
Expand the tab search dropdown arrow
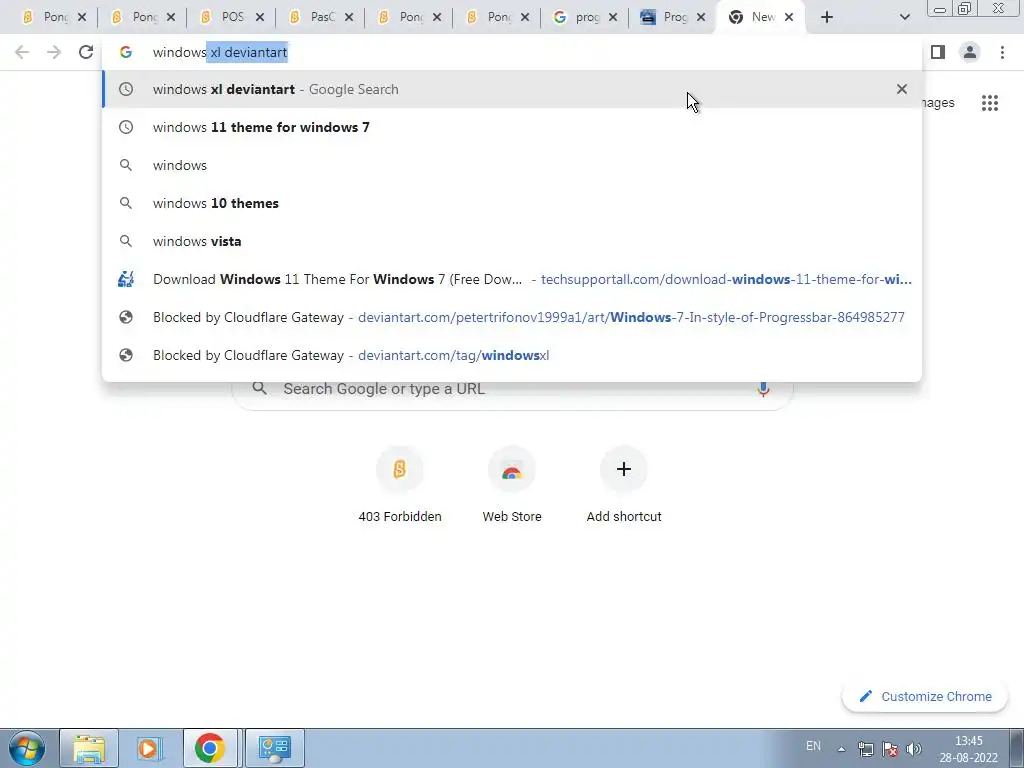coord(904,17)
